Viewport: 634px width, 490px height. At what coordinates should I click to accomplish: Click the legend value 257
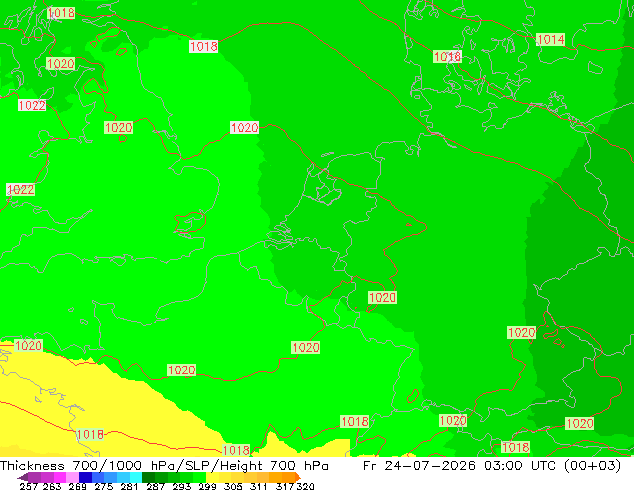pos(28,486)
